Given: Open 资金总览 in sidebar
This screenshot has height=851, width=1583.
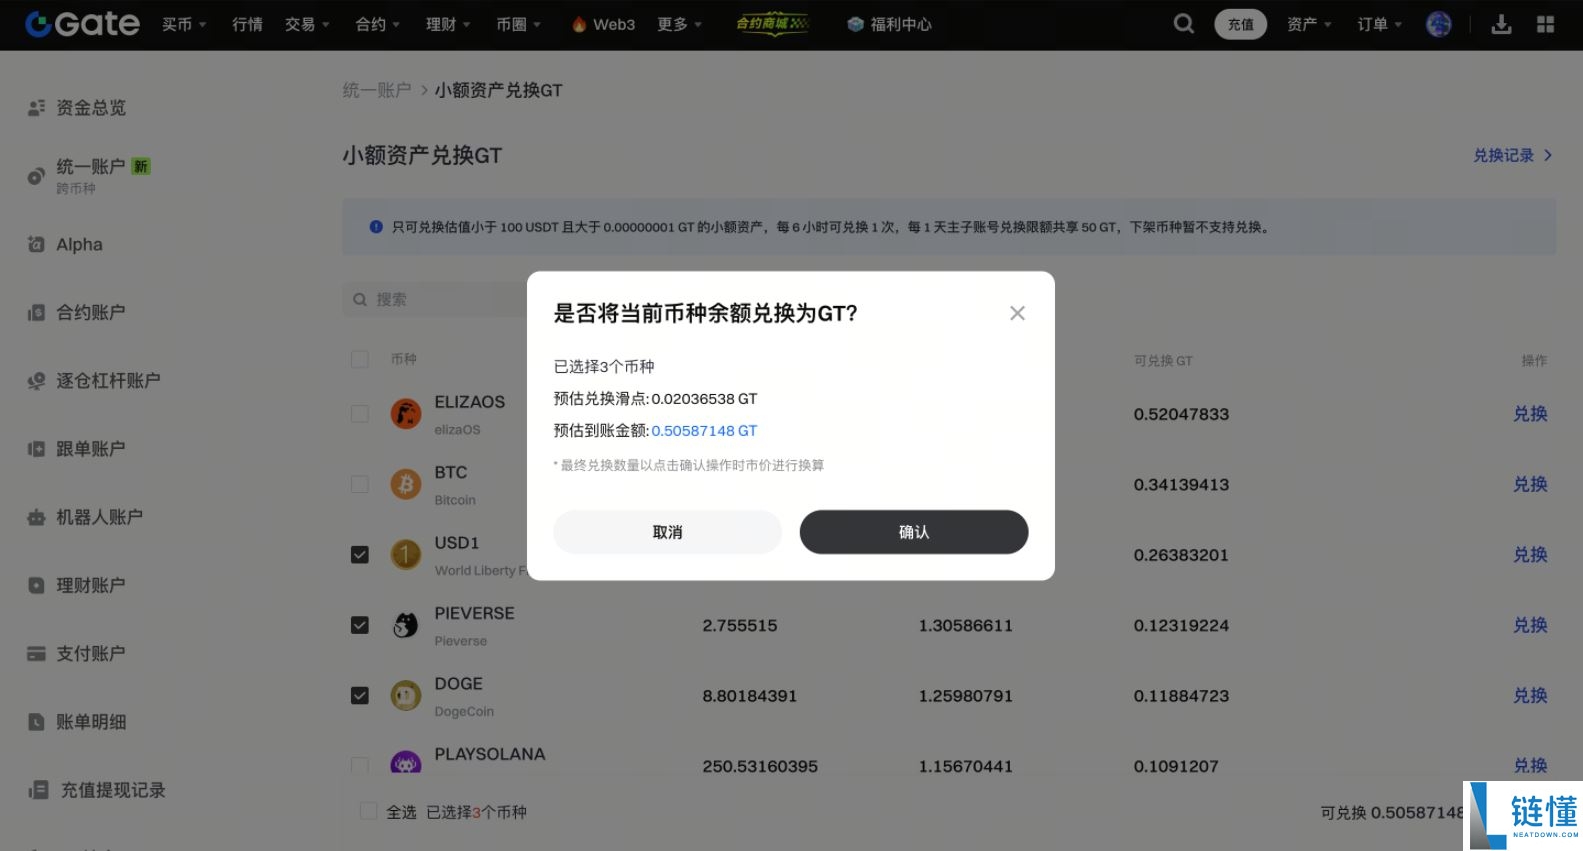Looking at the screenshot, I should (91, 108).
